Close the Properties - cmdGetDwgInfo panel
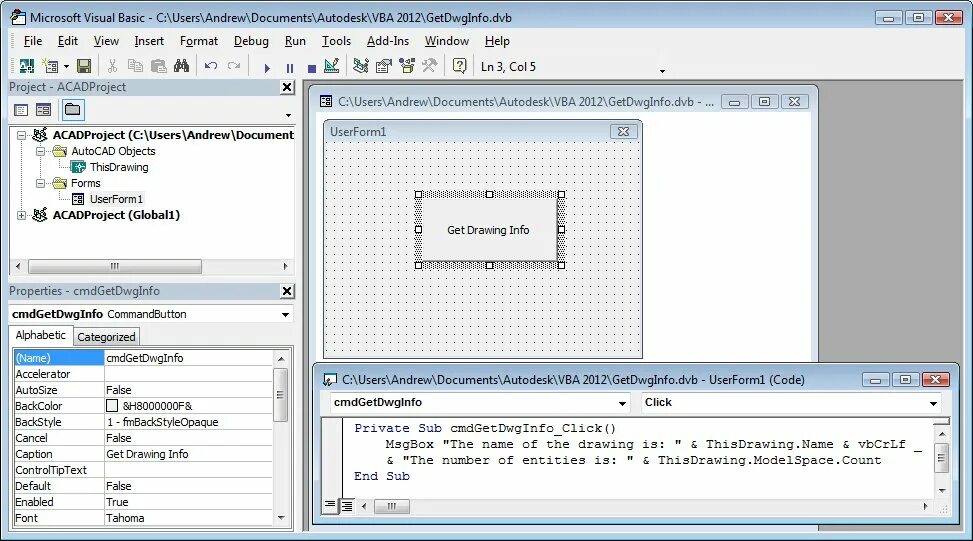This screenshot has width=973, height=541. click(x=287, y=291)
